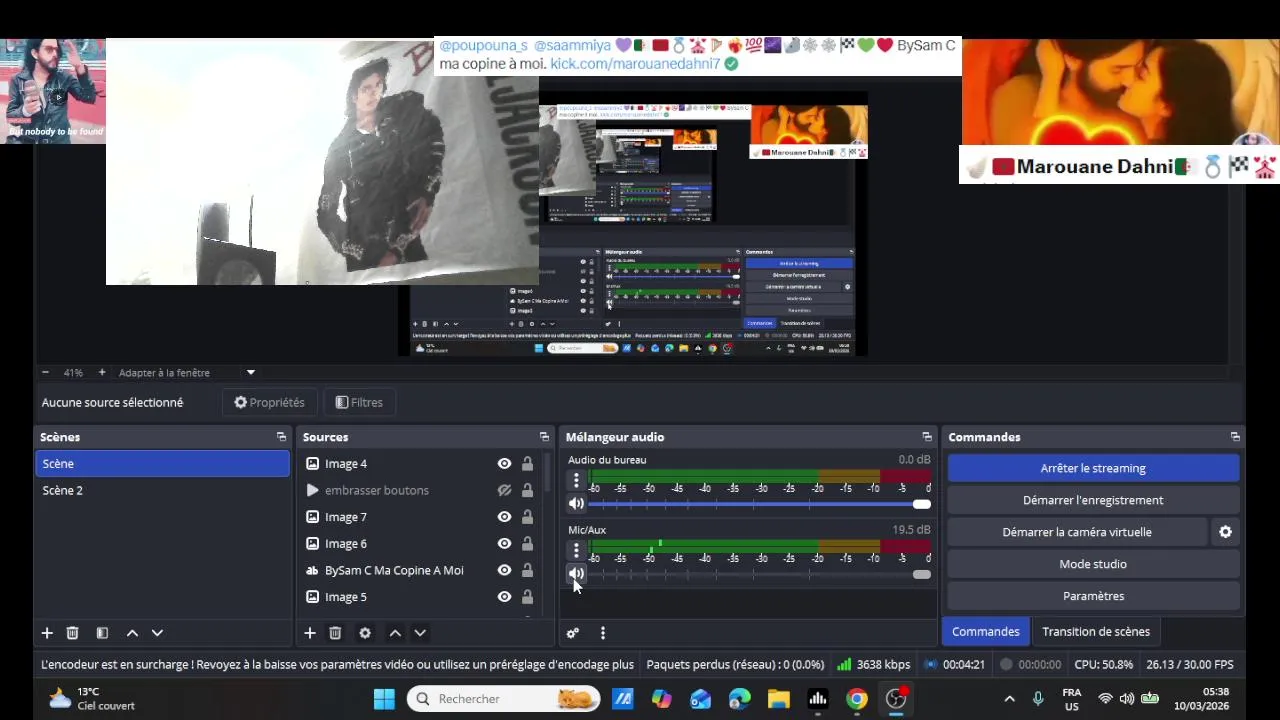Switch to the Transition de scènes tab
The width and height of the screenshot is (1280, 720).
click(x=1096, y=632)
